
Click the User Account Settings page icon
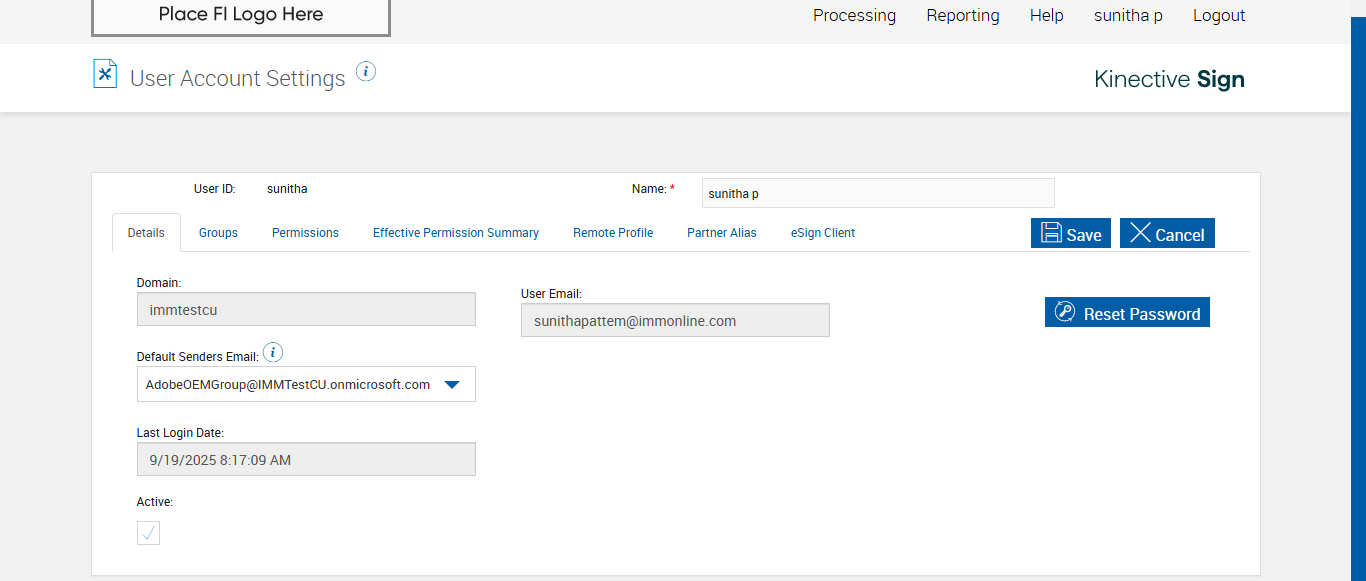tap(105, 74)
